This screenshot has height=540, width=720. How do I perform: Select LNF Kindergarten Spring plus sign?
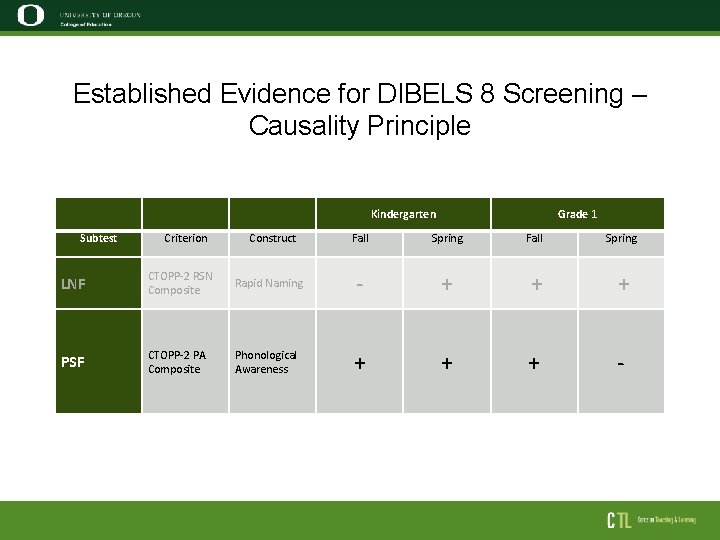[x=447, y=284]
